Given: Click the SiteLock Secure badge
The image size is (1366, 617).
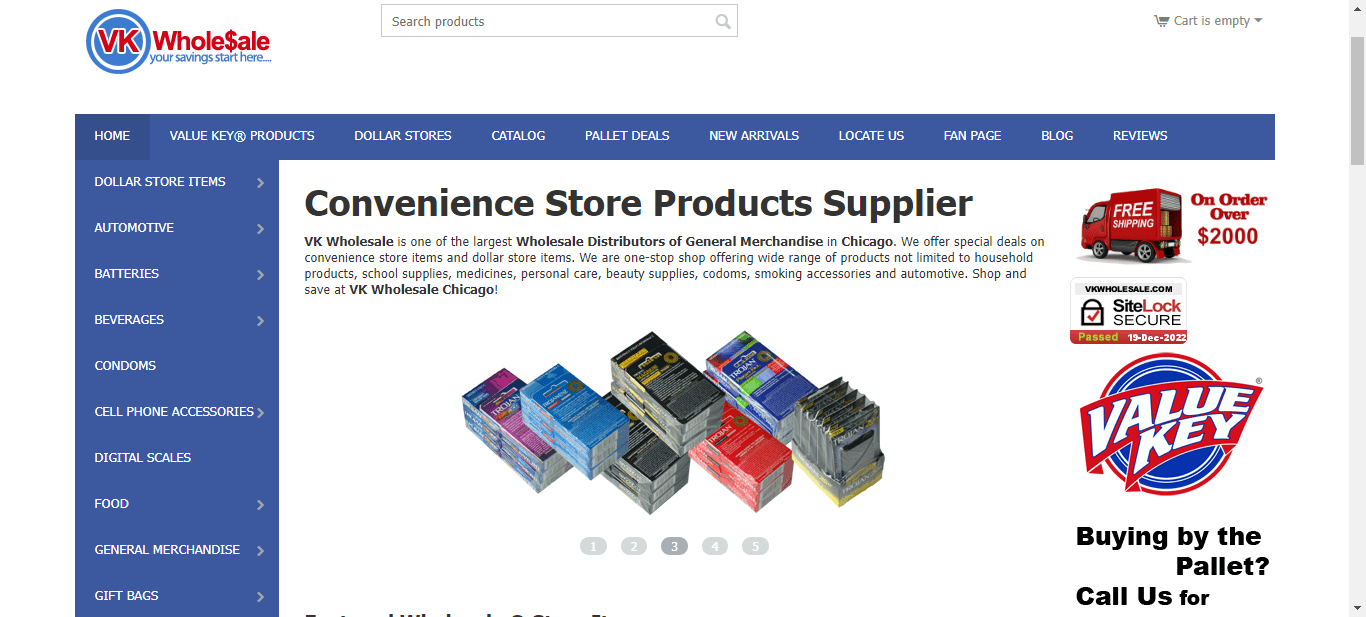Looking at the screenshot, I should (1128, 311).
